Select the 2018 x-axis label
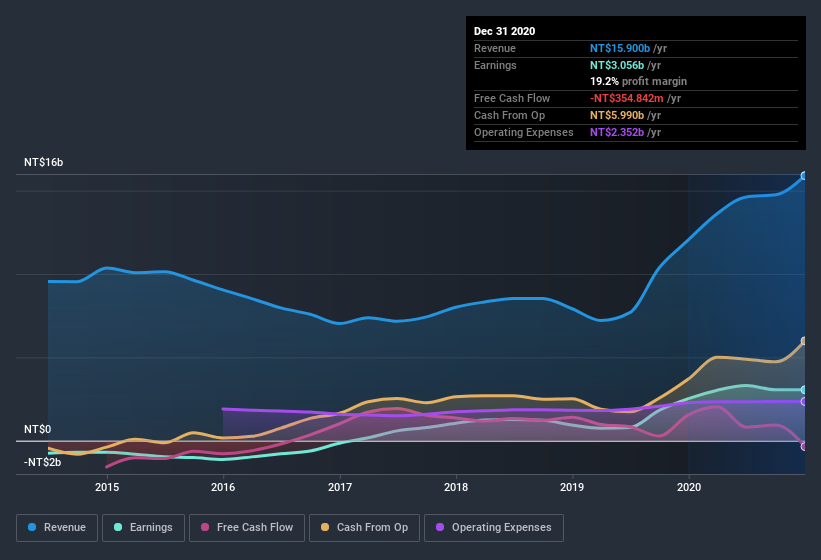 click(x=456, y=487)
